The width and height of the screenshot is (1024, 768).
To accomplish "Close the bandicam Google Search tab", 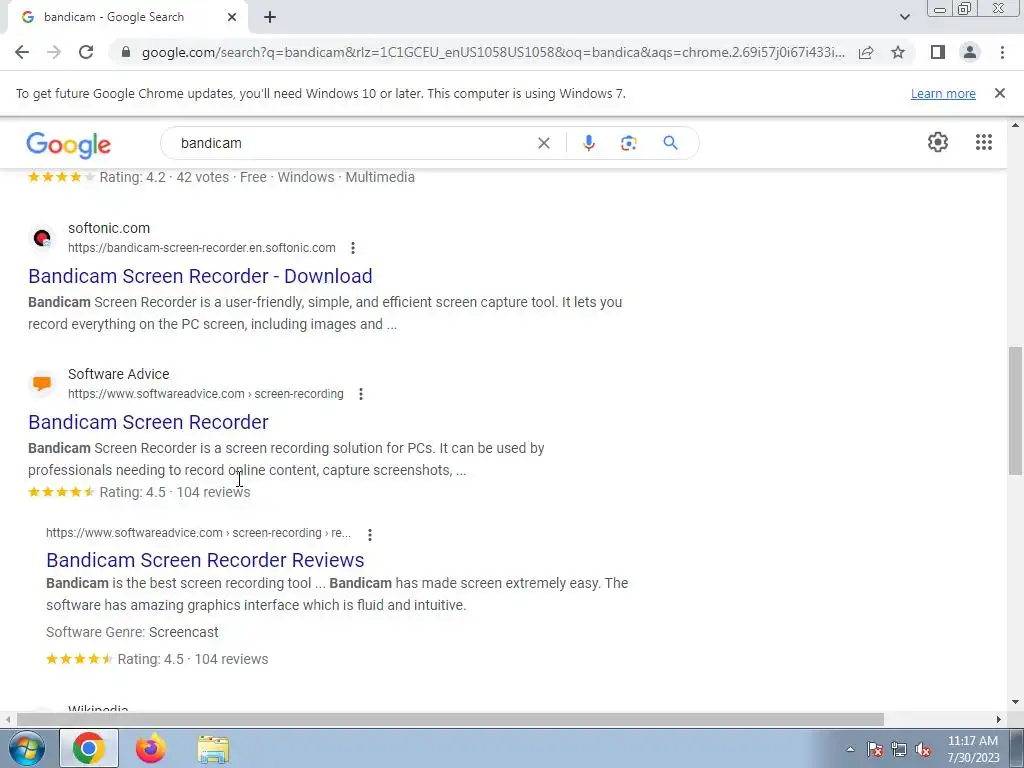I will tap(232, 17).
